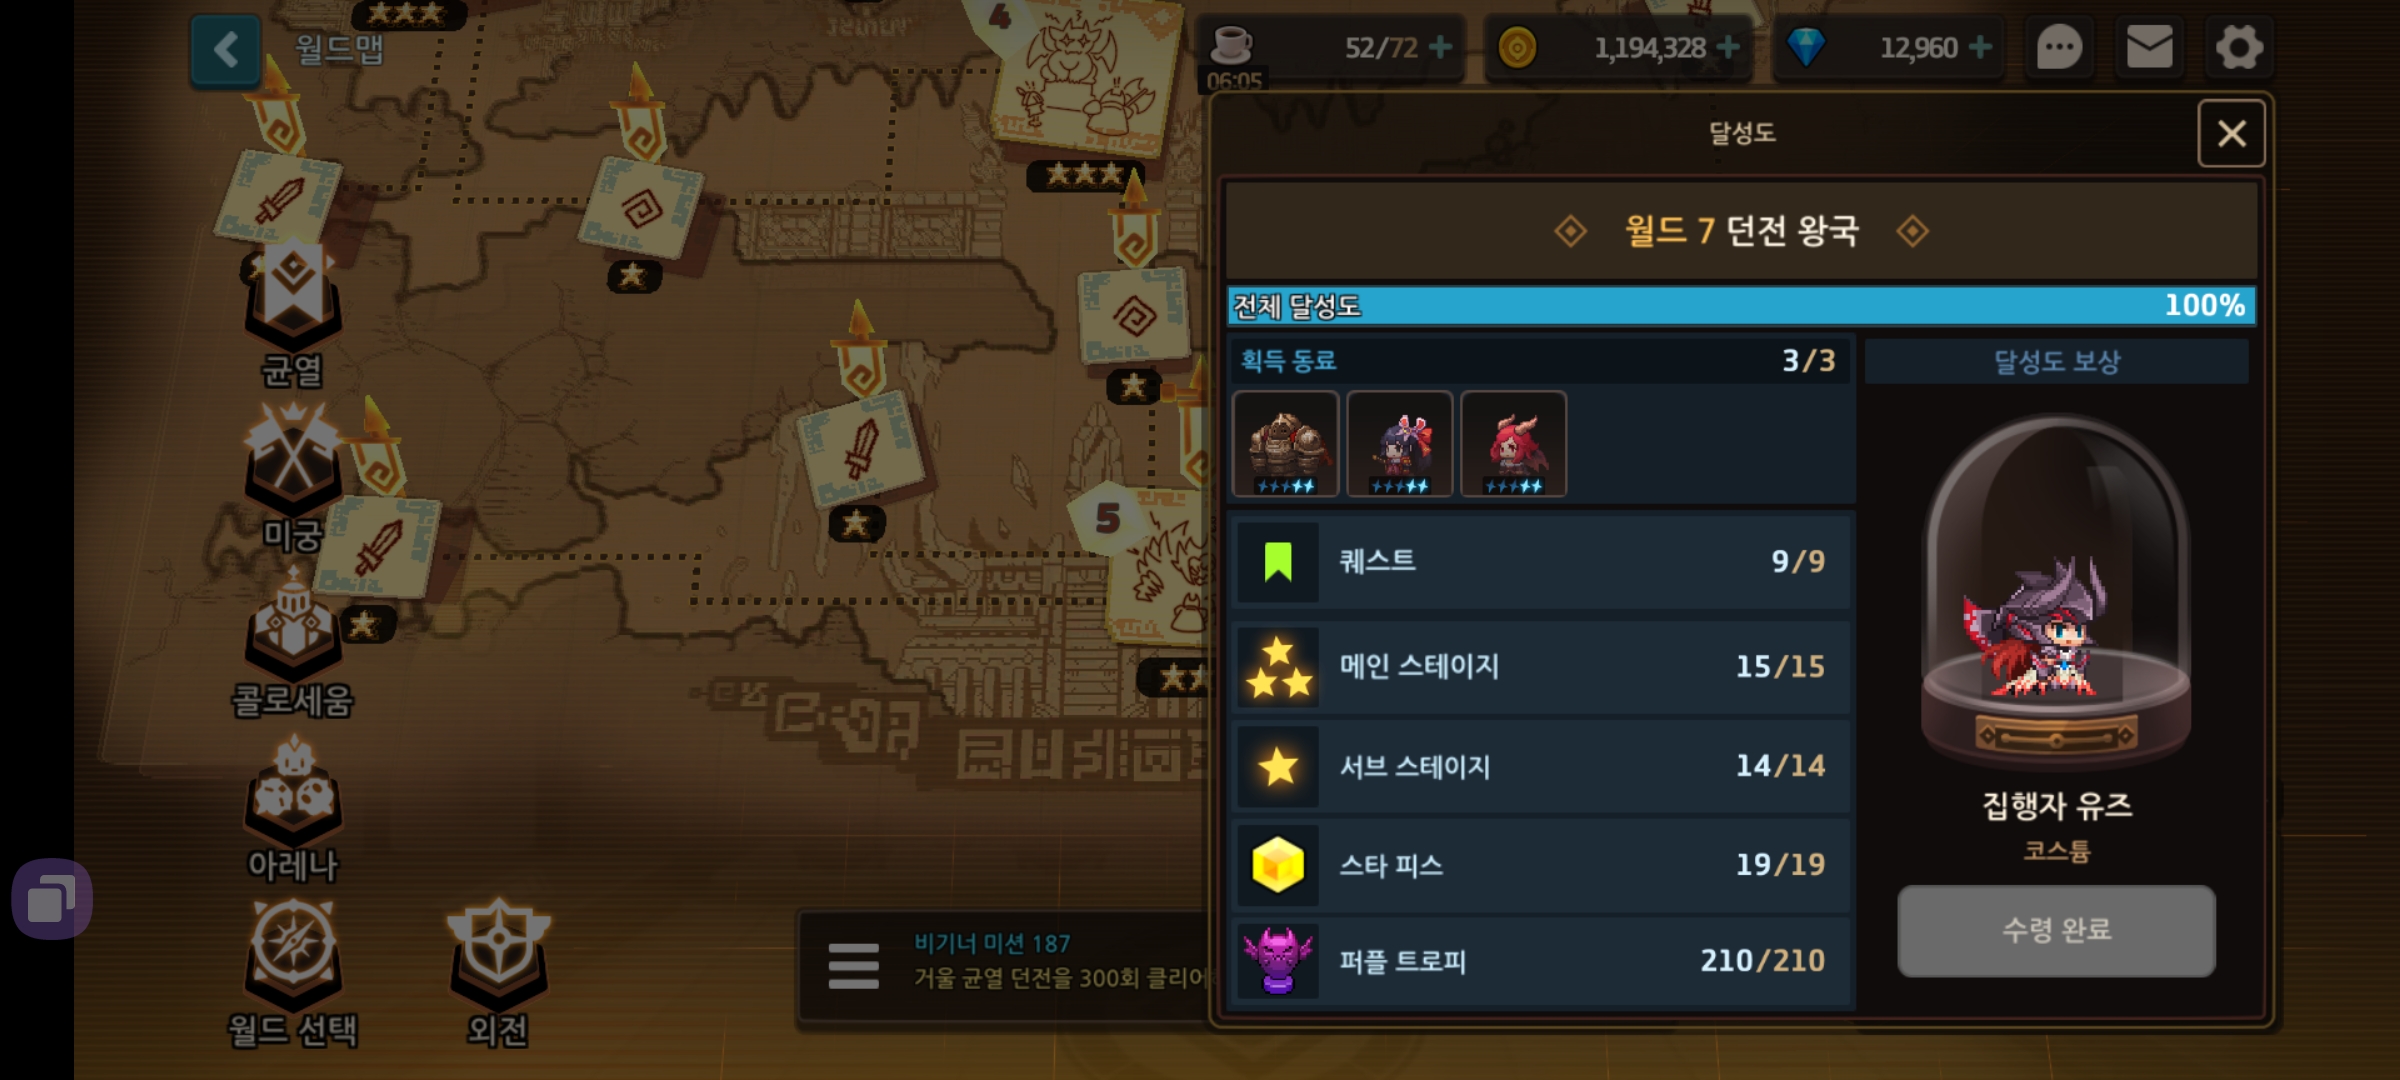Click the 전체 달성도 100% progress bar

(x=1741, y=306)
